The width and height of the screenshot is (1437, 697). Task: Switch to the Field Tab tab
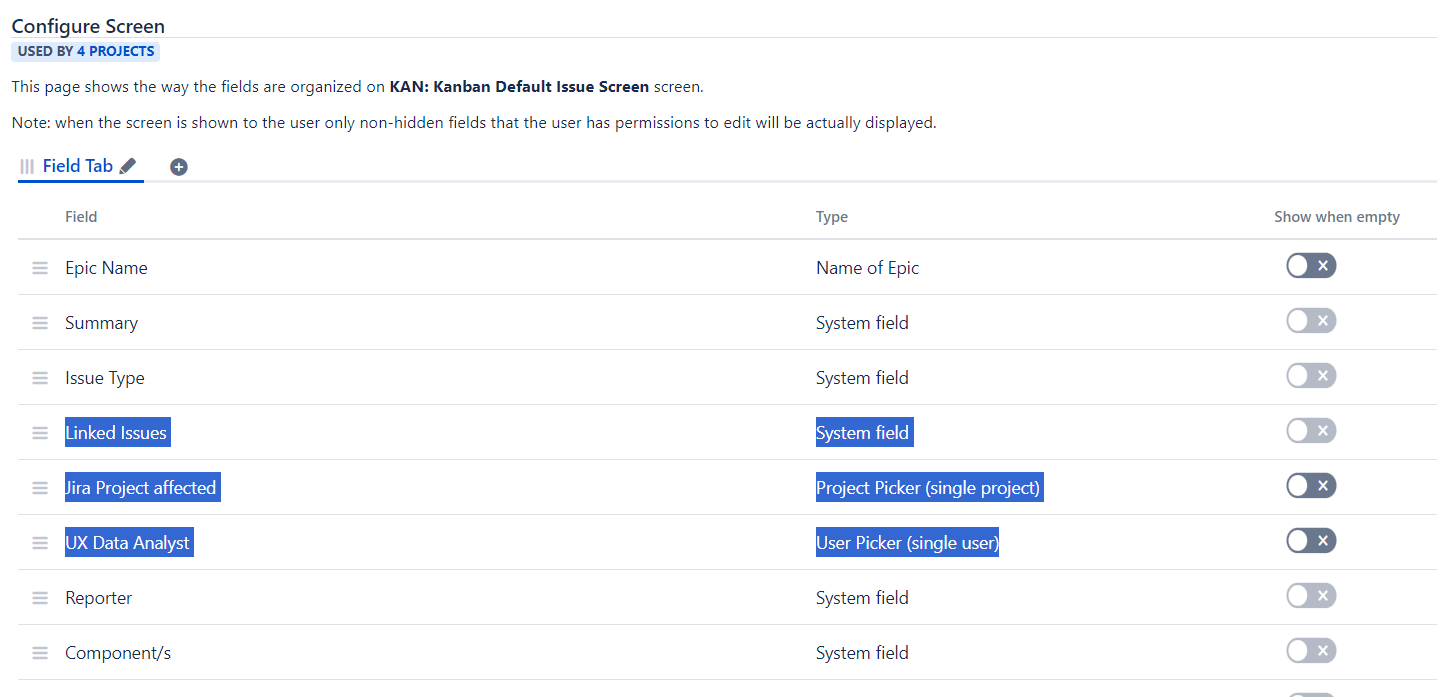coord(78,166)
